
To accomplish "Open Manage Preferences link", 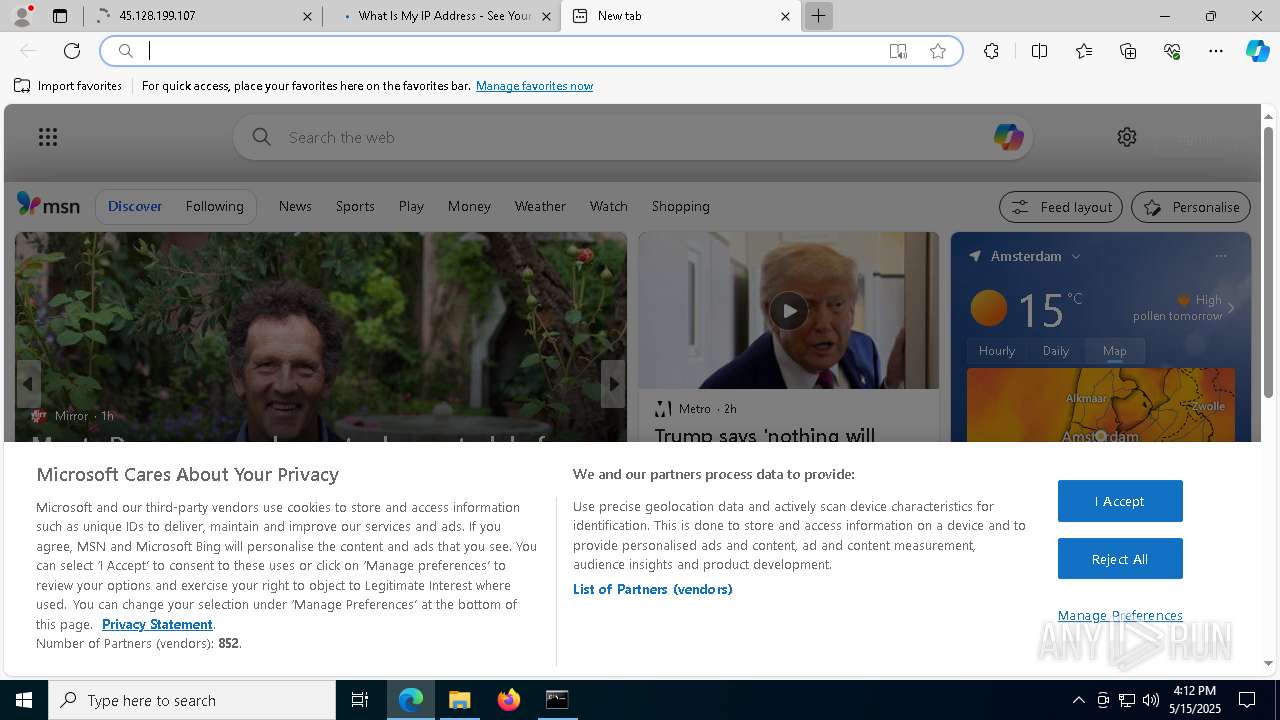I will pyautogui.click(x=1120, y=615).
